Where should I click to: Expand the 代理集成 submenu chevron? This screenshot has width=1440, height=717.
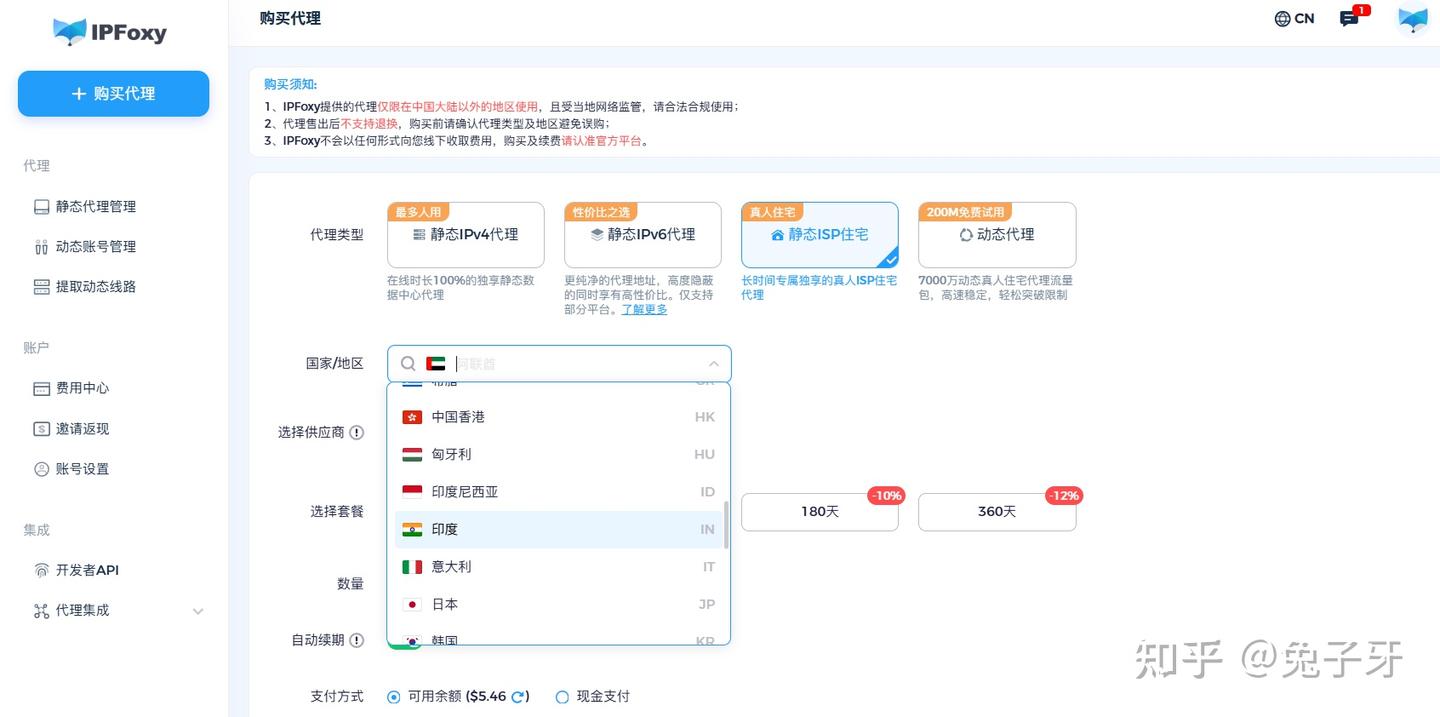pyautogui.click(x=198, y=611)
